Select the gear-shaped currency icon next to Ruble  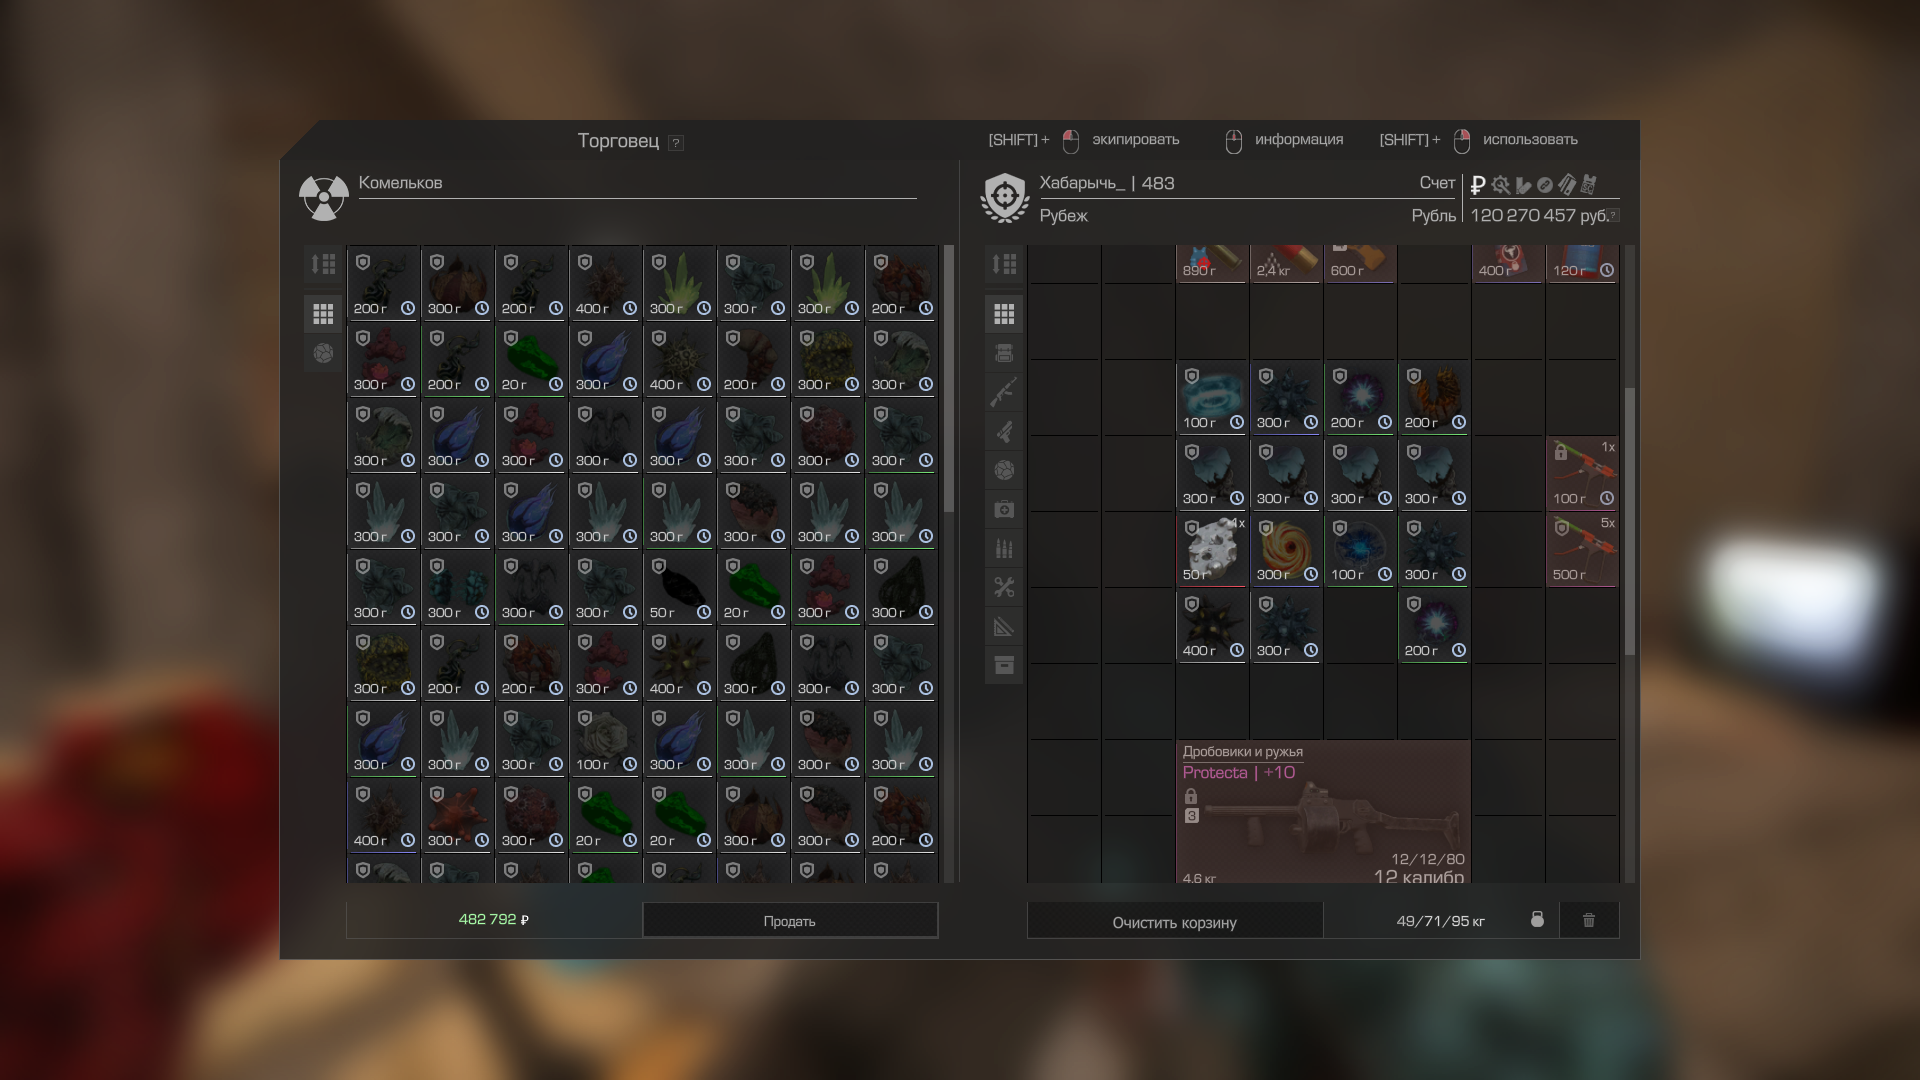[x=1500, y=185]
